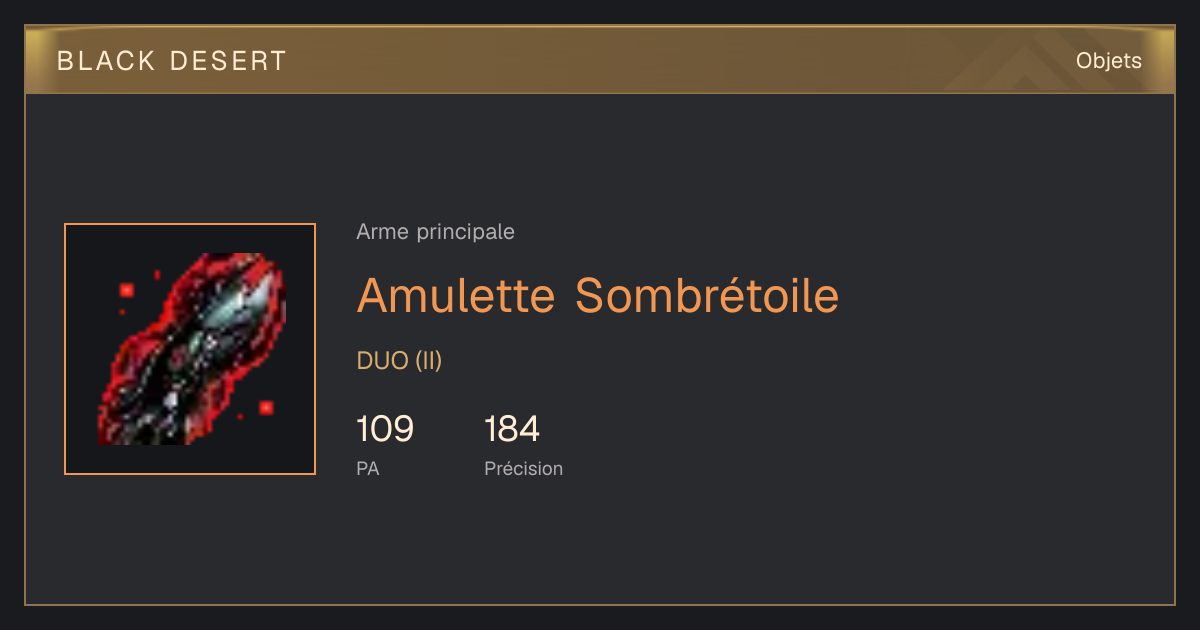The height and width of the screenshot is (630, 1200).
Task: Click the gold border line under header
Action: [600, 93]
